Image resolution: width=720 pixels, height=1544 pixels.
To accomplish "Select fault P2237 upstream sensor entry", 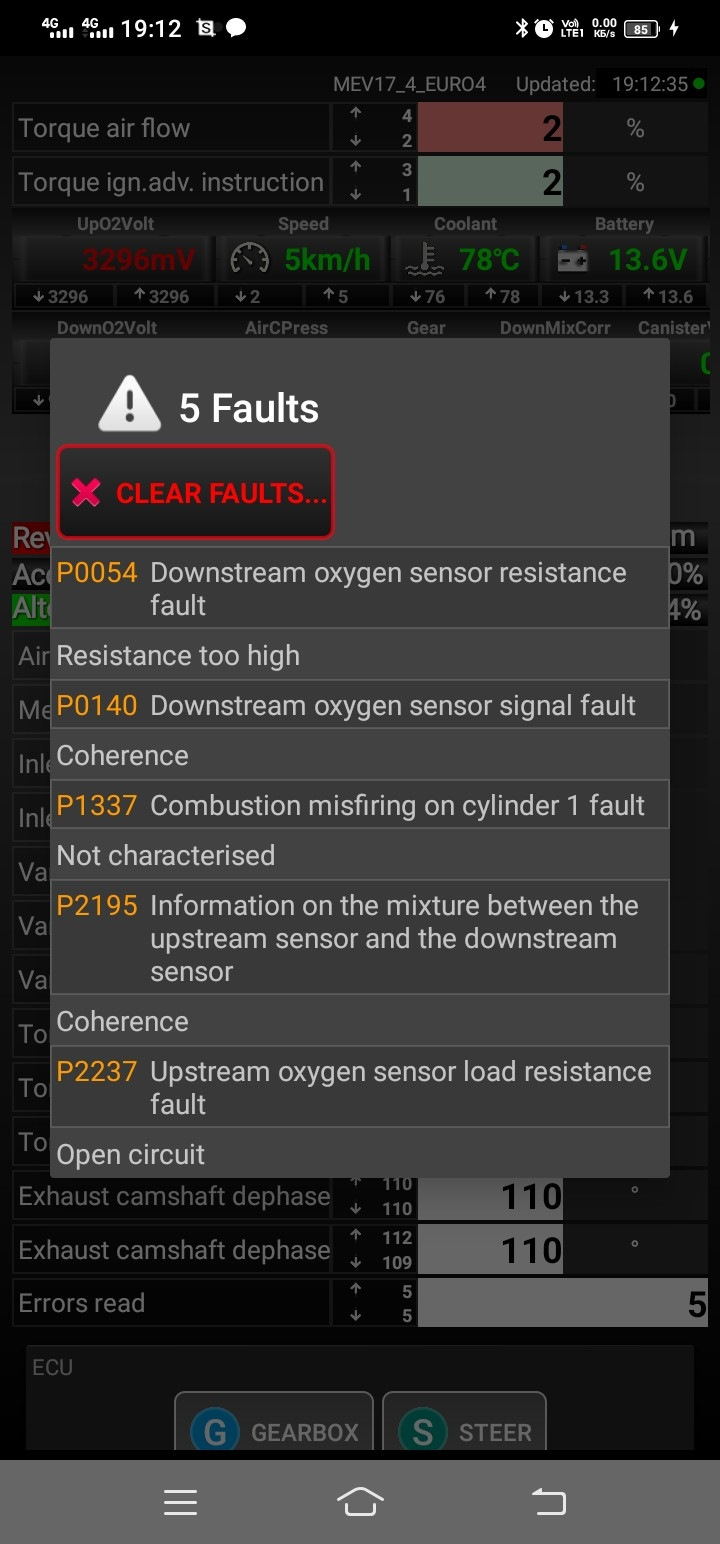I will 359,1087.
